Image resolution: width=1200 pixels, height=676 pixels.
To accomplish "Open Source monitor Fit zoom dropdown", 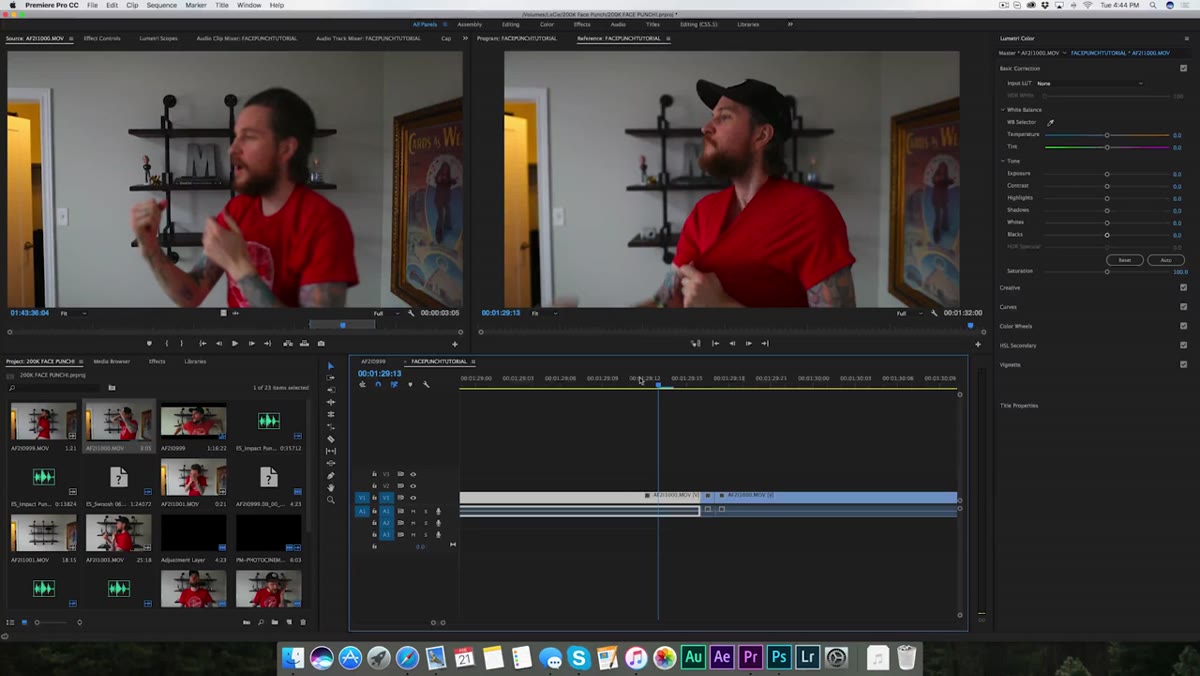I will click(x=73, y=313).
